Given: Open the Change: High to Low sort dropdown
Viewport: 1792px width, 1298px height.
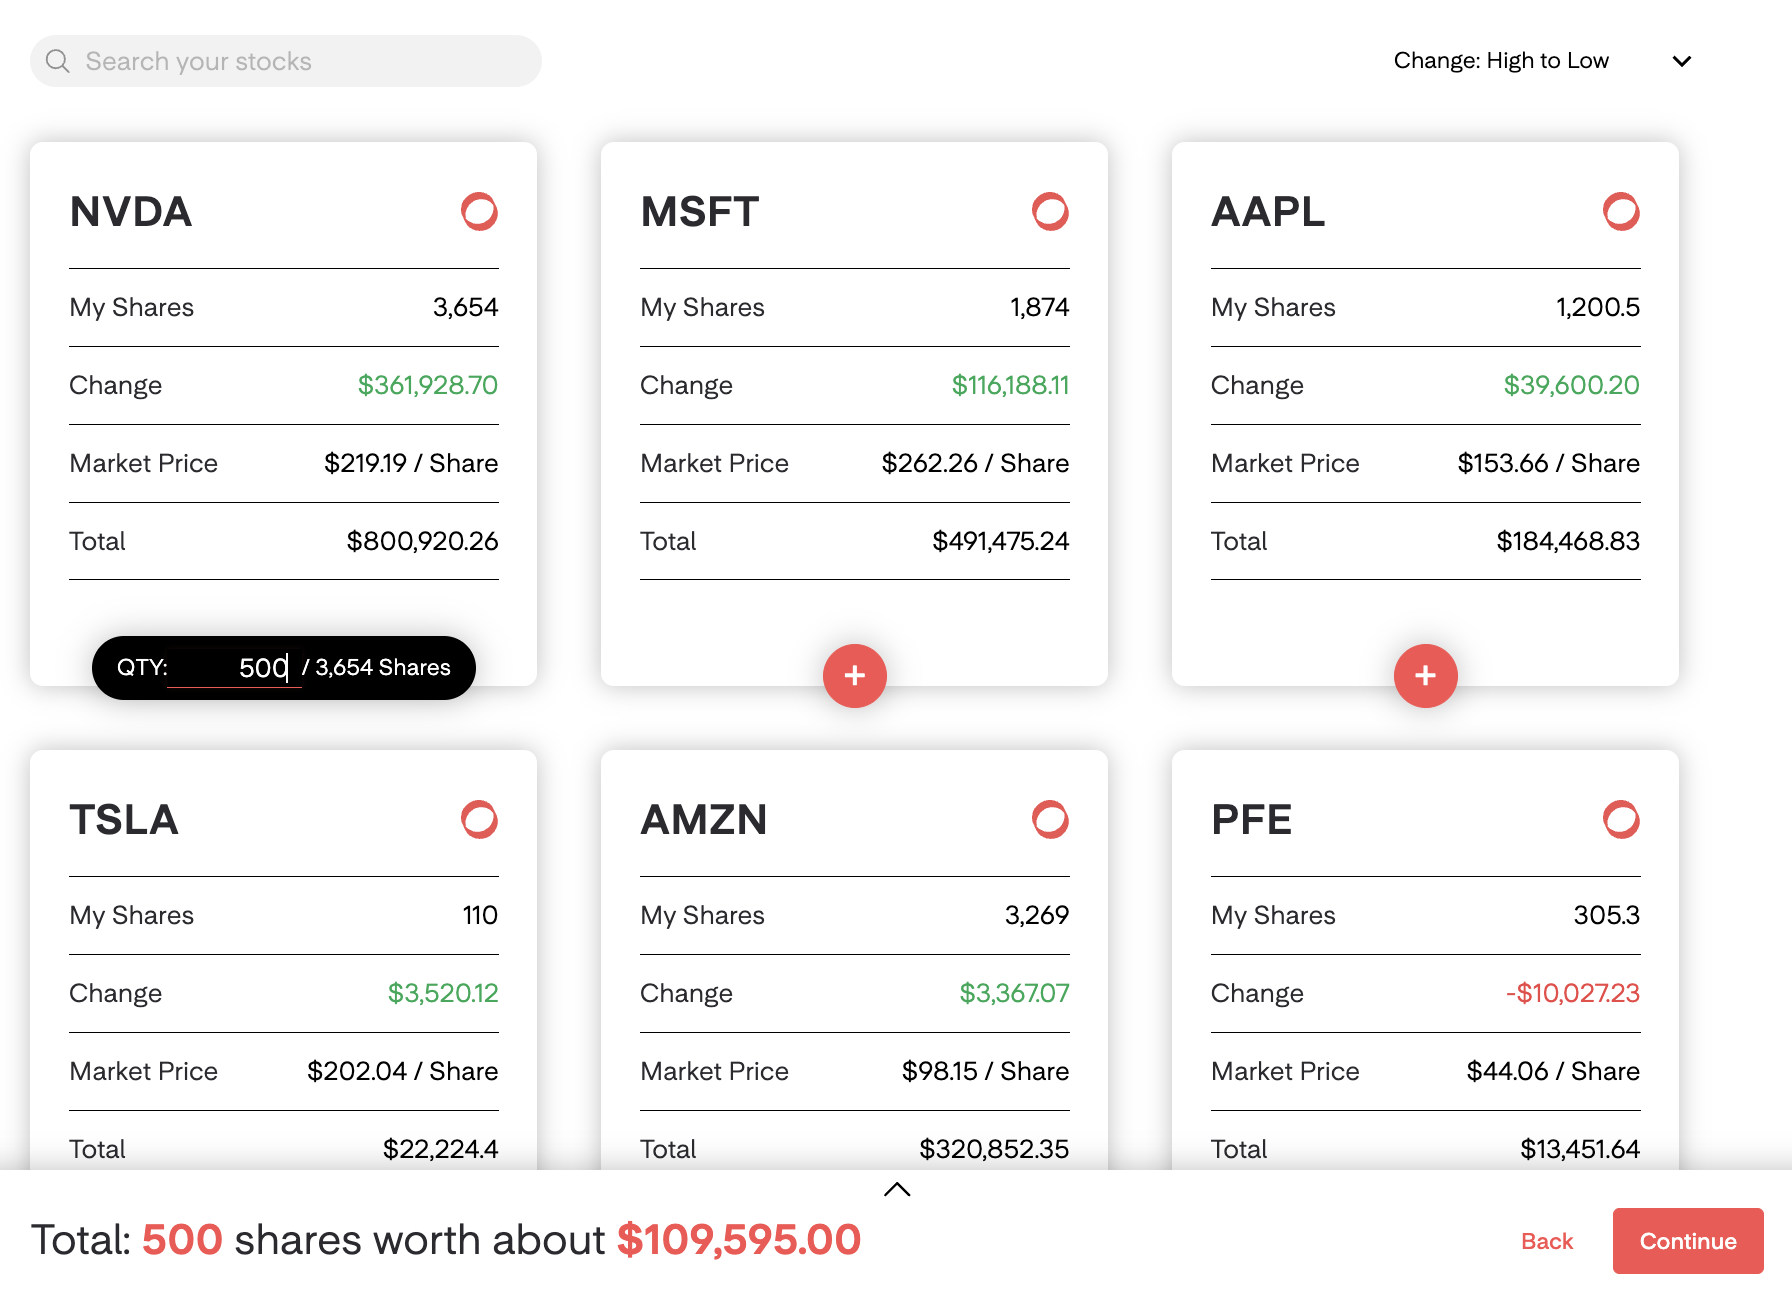Looking at the screenshot, I should point(1541,61).
